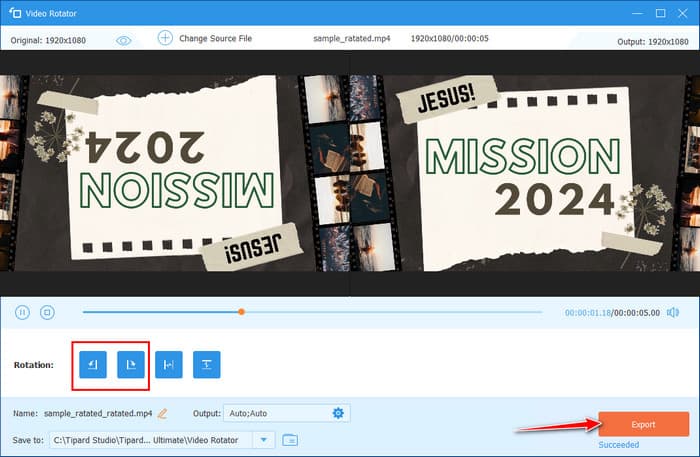The image size is (700, 457).
Task: Click the output video preview on the right
Action: click(x=525, y=173)
